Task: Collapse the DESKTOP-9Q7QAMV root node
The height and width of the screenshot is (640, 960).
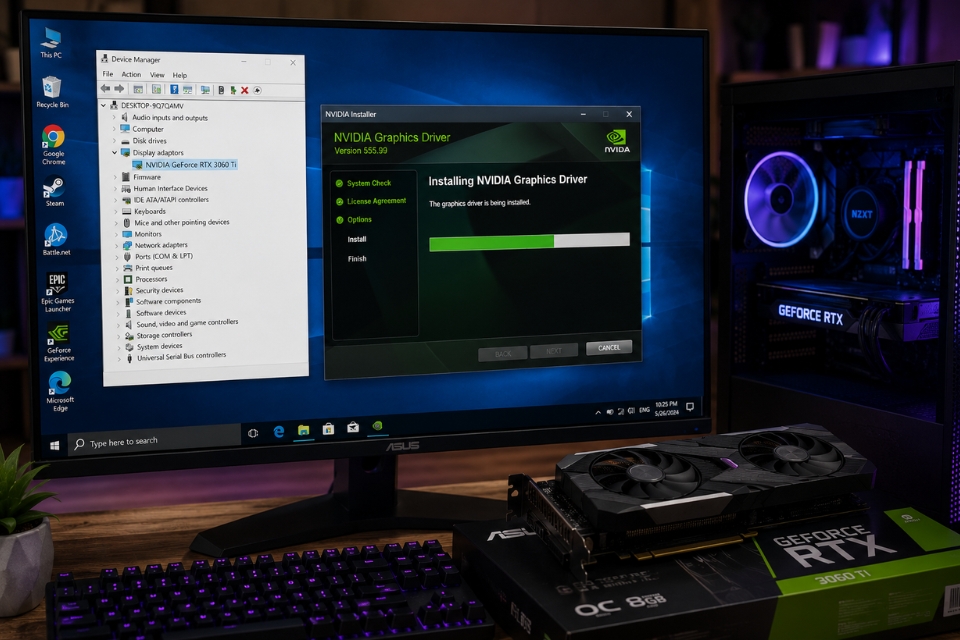Action: point(103,105)
